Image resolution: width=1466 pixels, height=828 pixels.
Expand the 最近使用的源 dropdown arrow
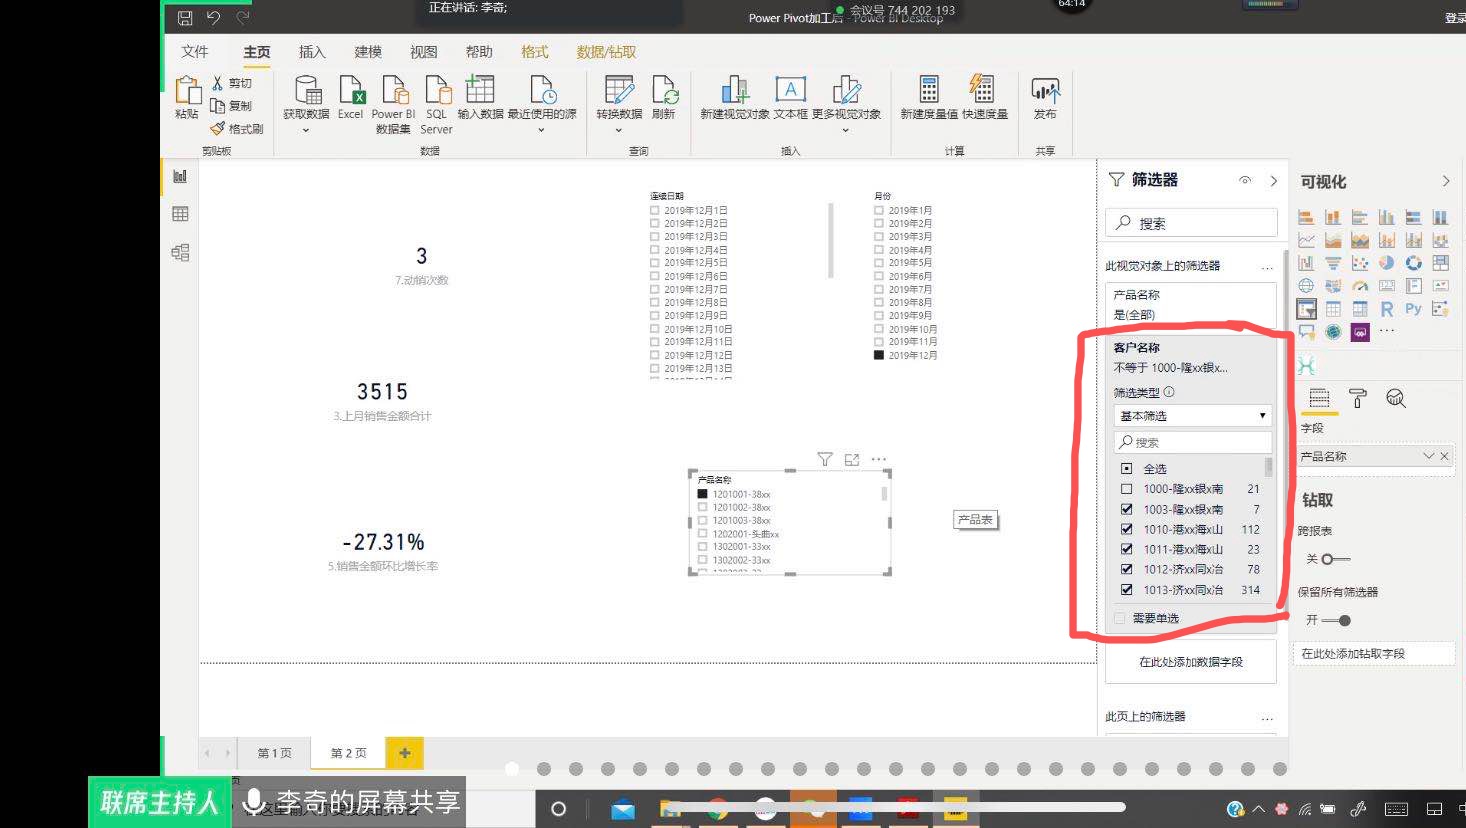541,130
